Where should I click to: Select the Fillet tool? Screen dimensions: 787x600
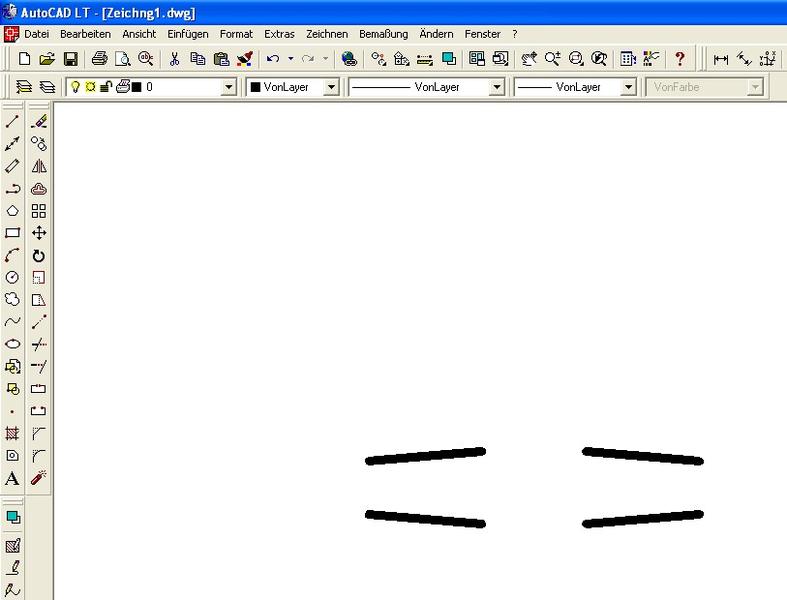point(39,455)
